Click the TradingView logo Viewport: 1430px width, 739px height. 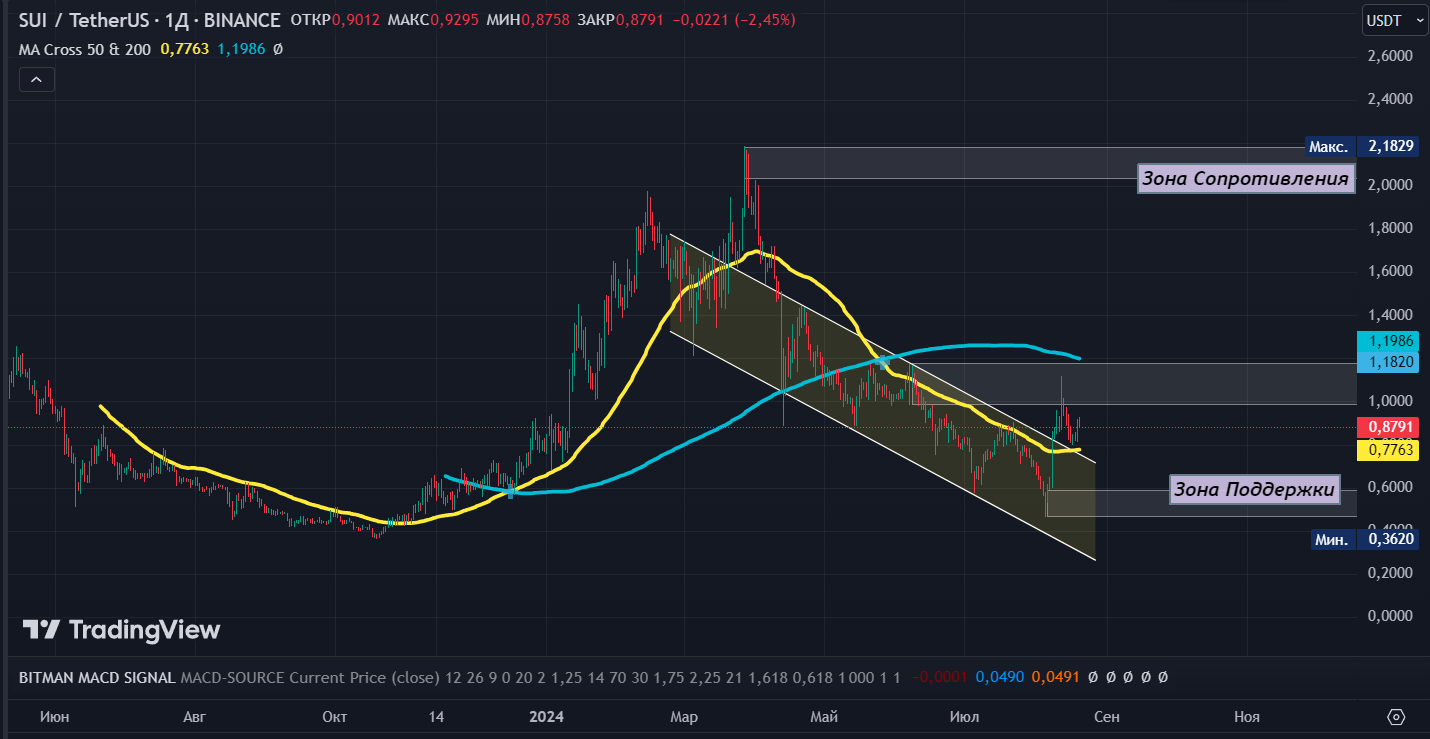[121, 630]
